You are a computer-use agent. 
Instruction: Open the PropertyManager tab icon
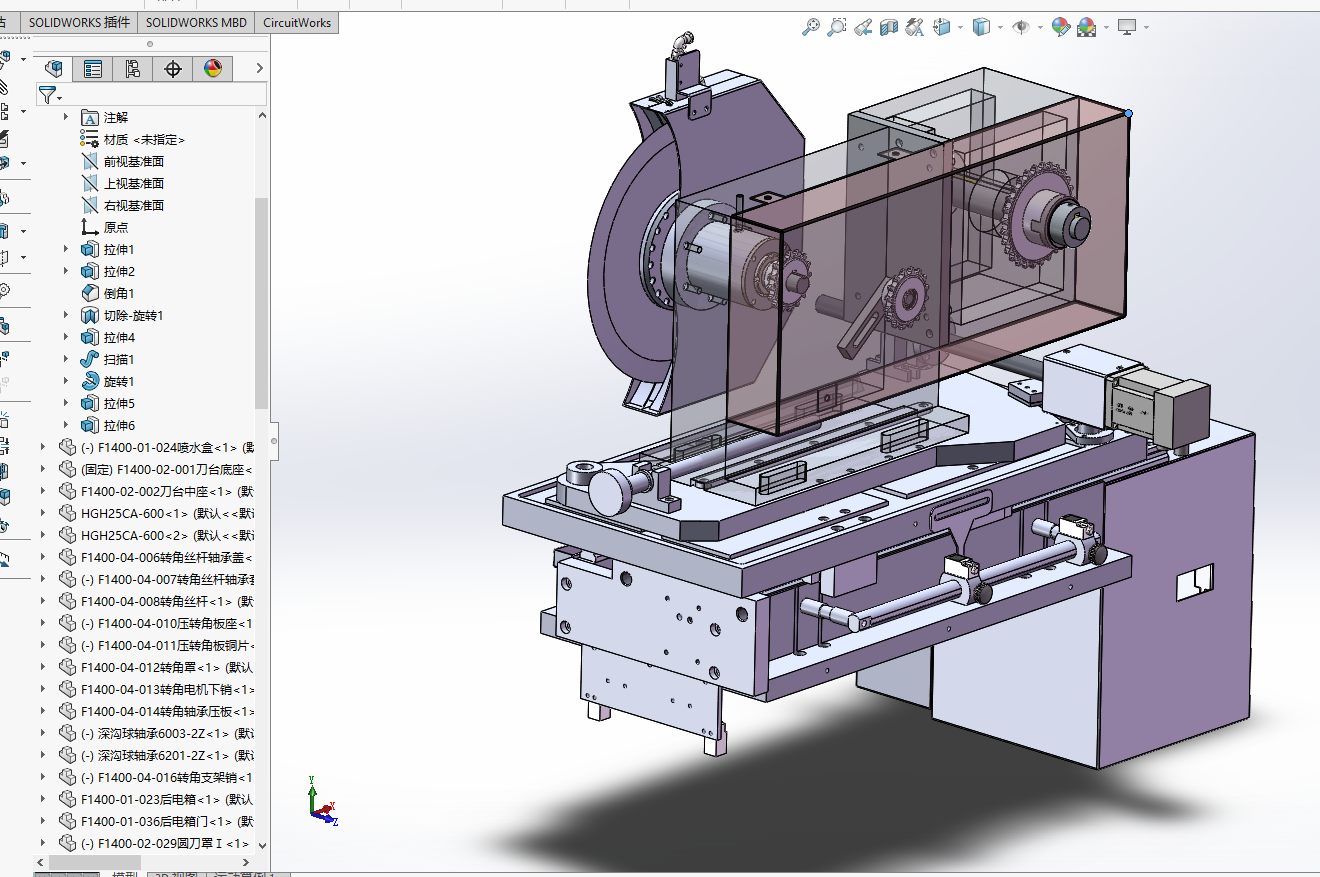pos(93,69)
